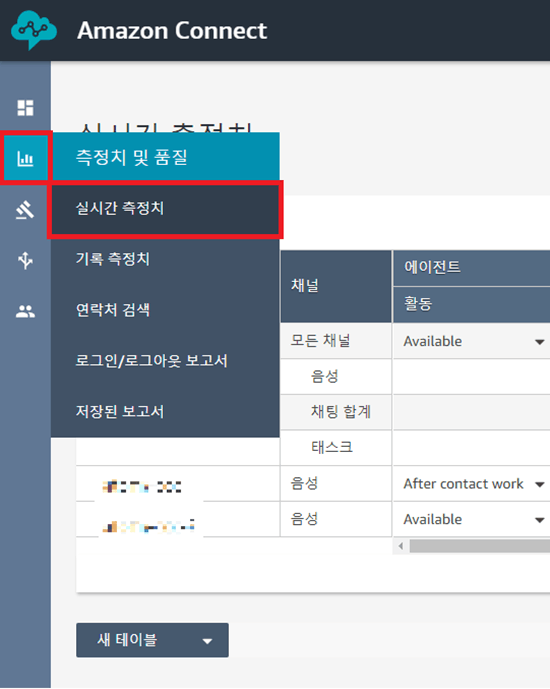Select the Metrics and quality bar chart icon

25,158
